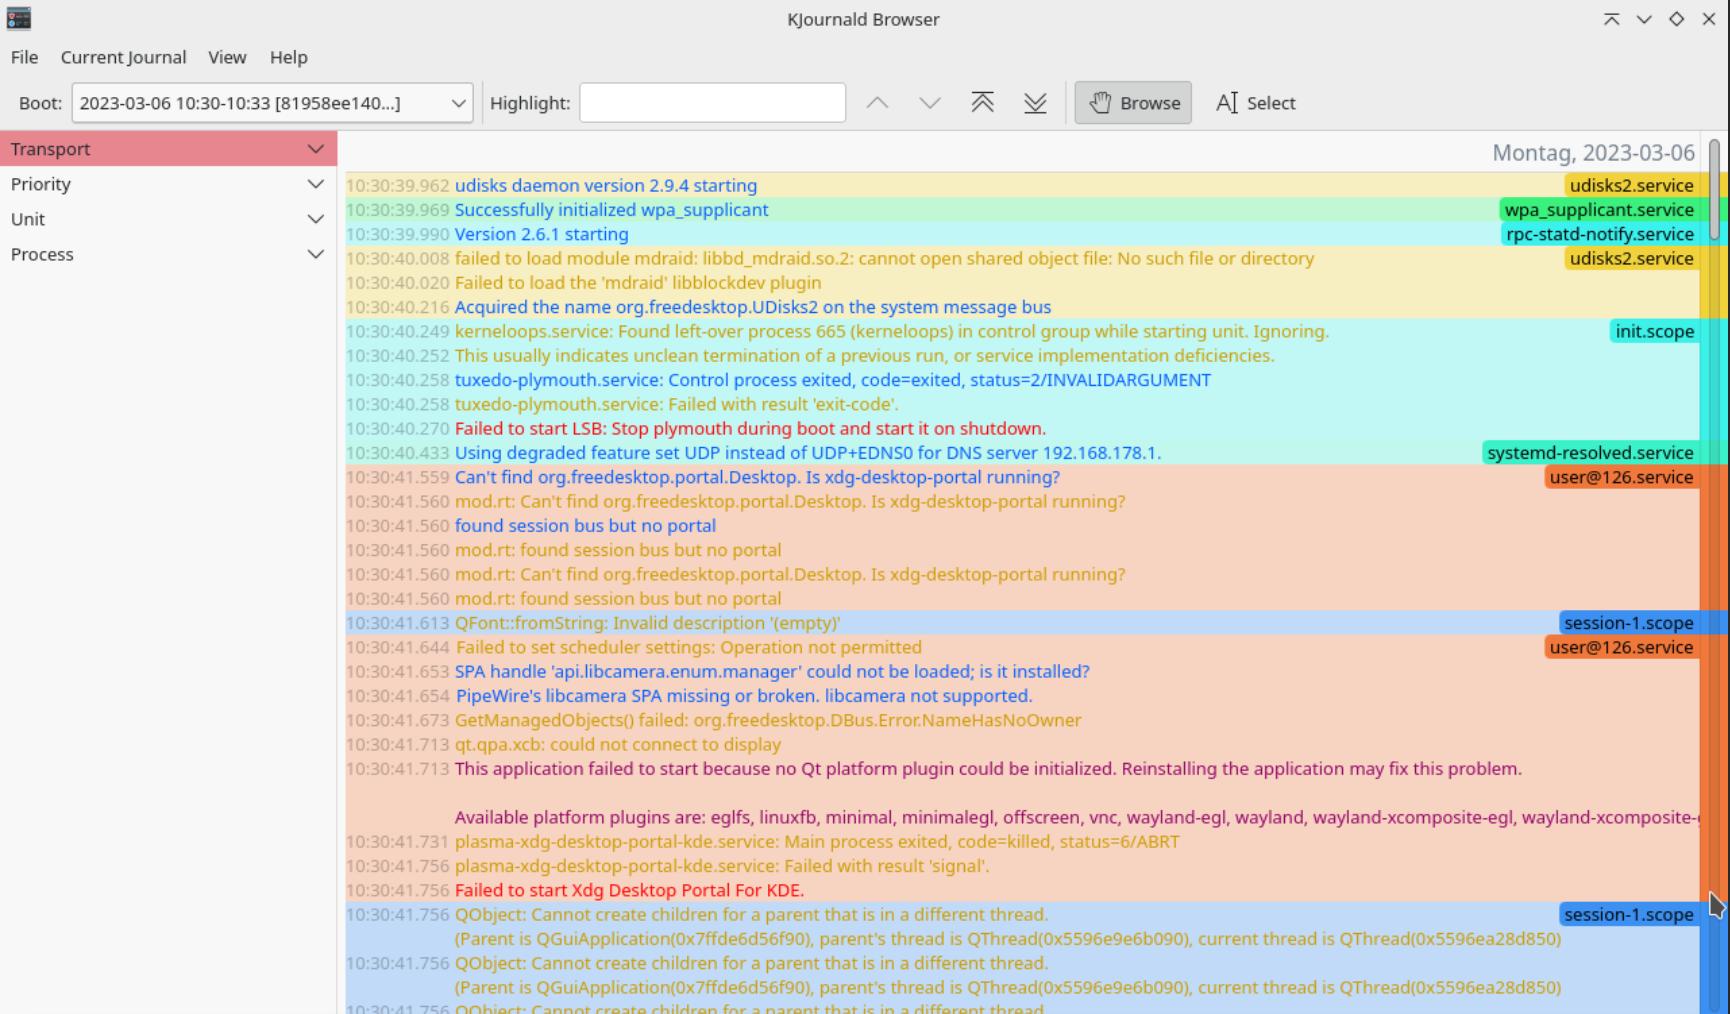Select 'SPA handle api.libcamera.enum.manager' entry
The image size is (1730, 1014).
772,671
